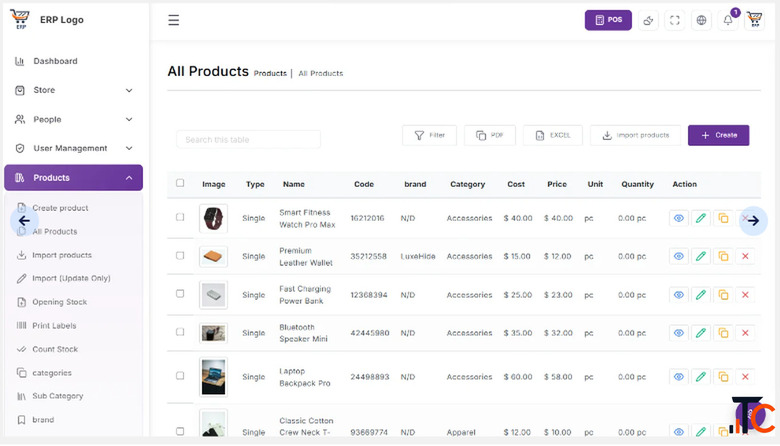
Task: Open the POS button
Action: pos(608,20)
